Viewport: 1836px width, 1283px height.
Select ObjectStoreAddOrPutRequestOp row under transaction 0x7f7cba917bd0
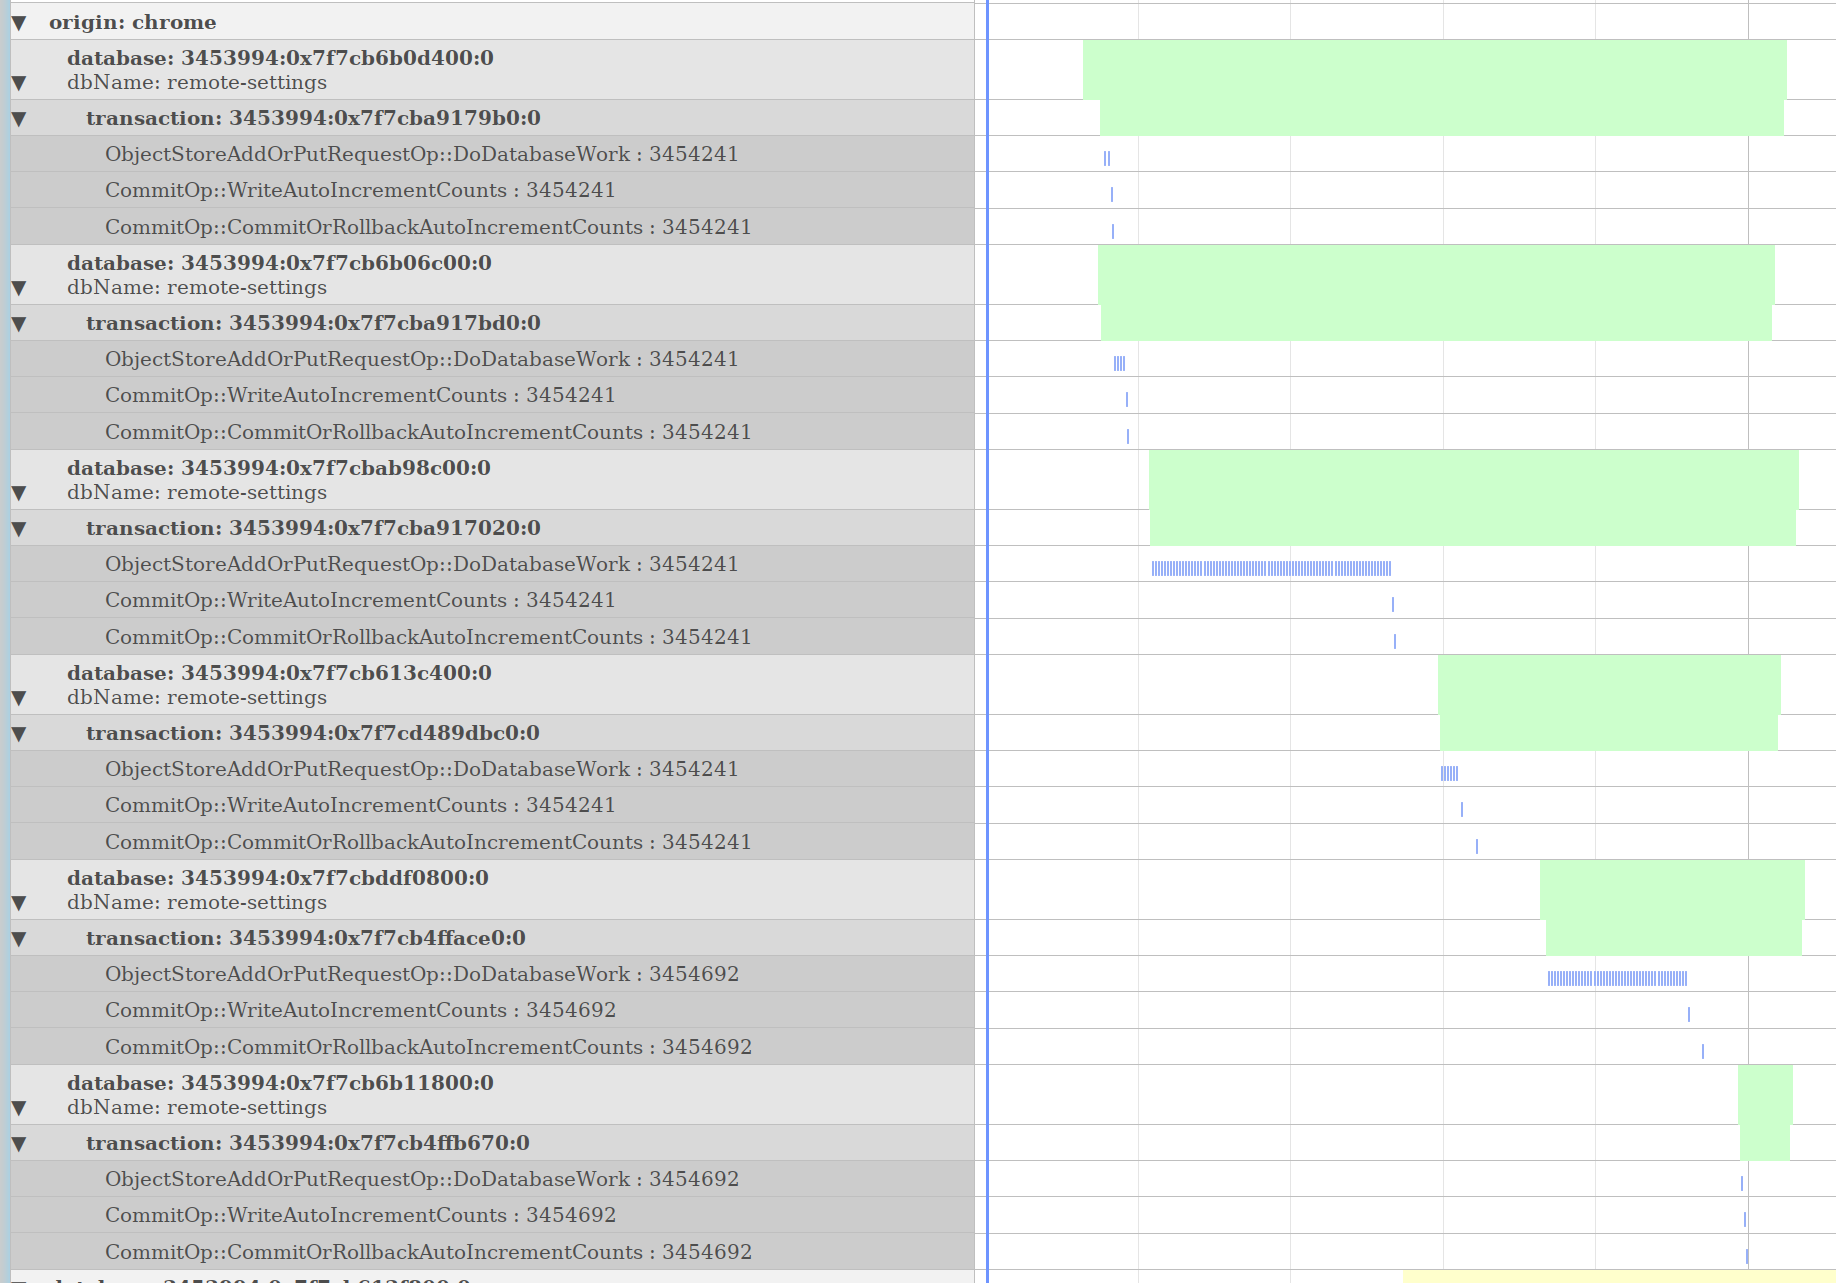(x=492, y=359)
